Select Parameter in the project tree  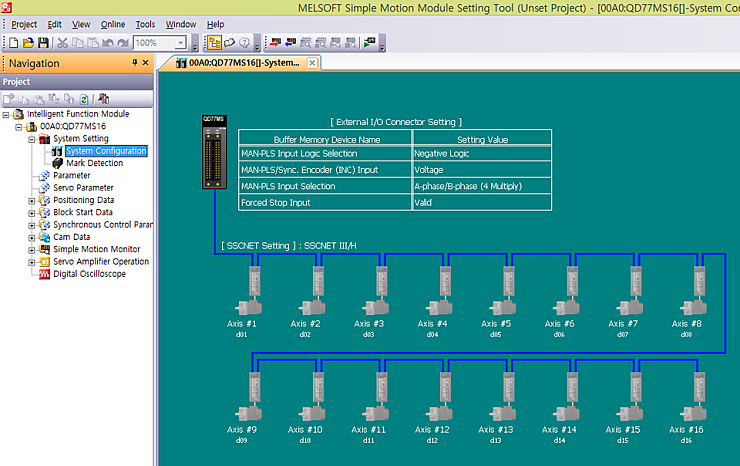tap(71, 175)
